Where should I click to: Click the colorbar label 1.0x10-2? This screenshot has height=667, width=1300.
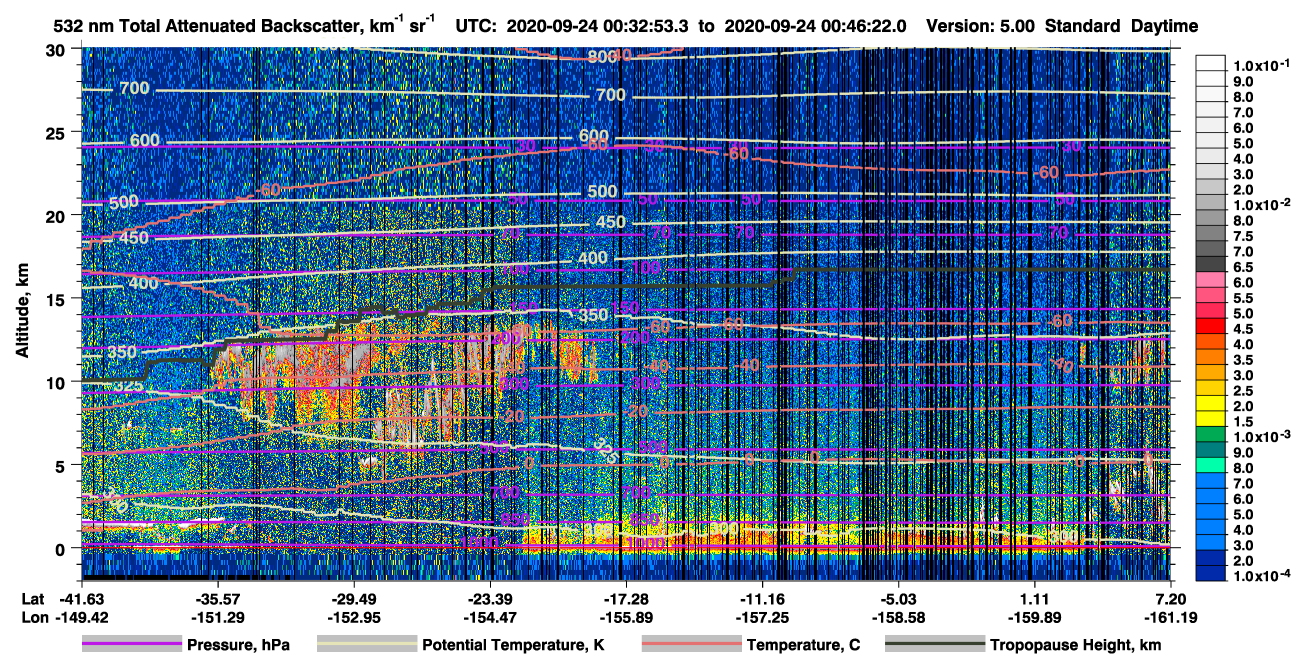coord(1262,204)
